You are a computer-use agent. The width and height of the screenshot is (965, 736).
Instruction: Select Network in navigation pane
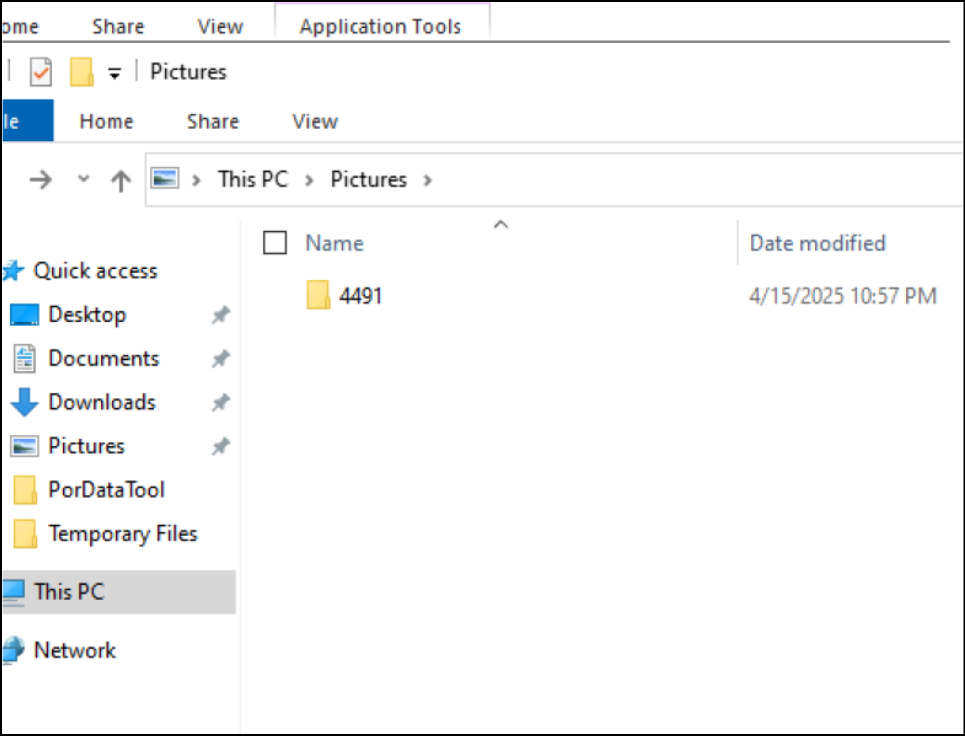(74, 650)
